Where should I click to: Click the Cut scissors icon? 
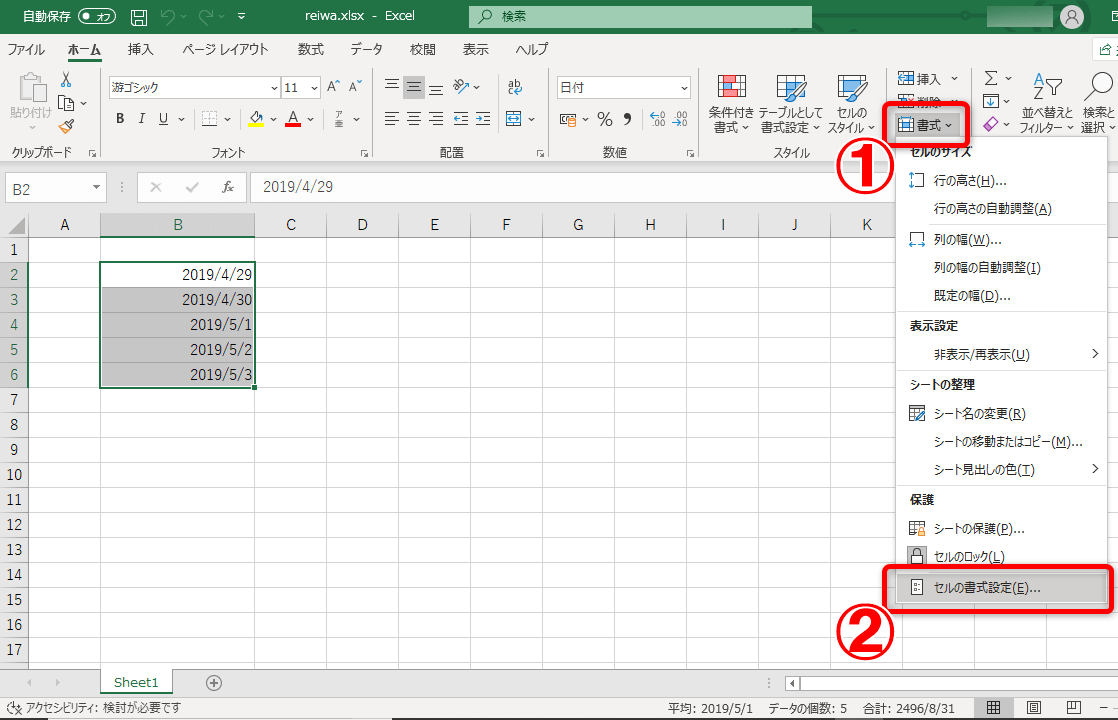pos(66,79)
